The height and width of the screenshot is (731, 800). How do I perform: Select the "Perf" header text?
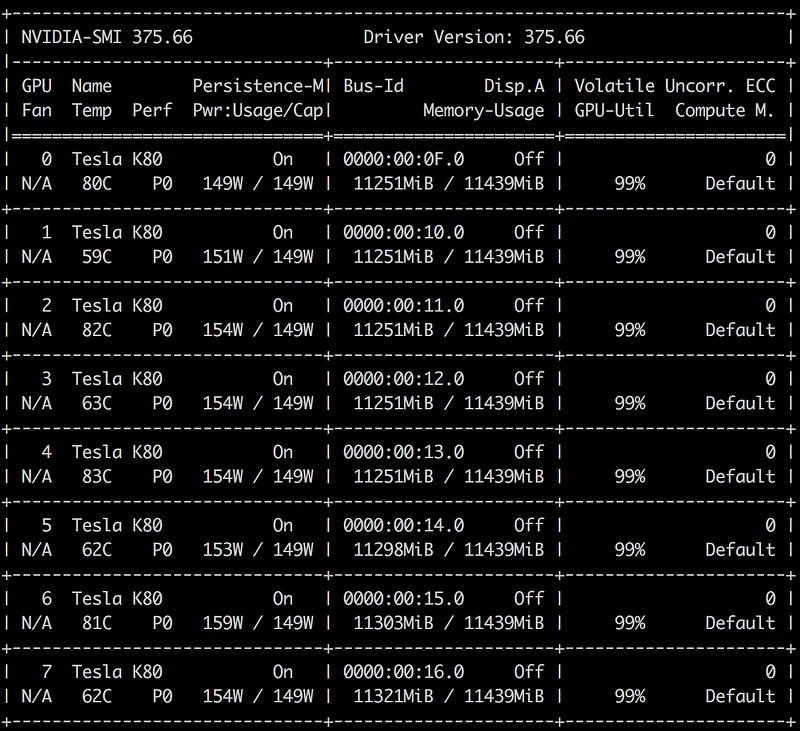pyautogui.click(x=153, y=110)
